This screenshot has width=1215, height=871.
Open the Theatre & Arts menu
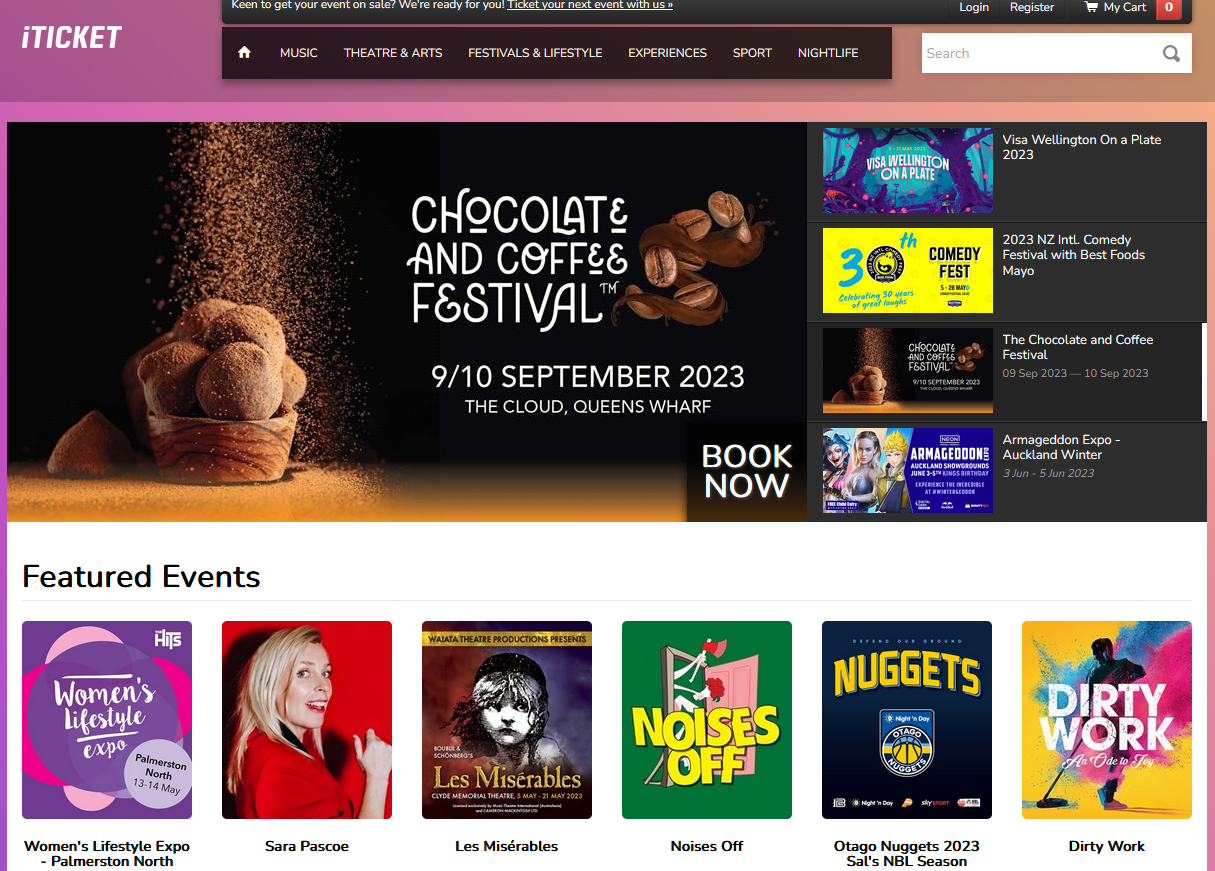[393, 53]
